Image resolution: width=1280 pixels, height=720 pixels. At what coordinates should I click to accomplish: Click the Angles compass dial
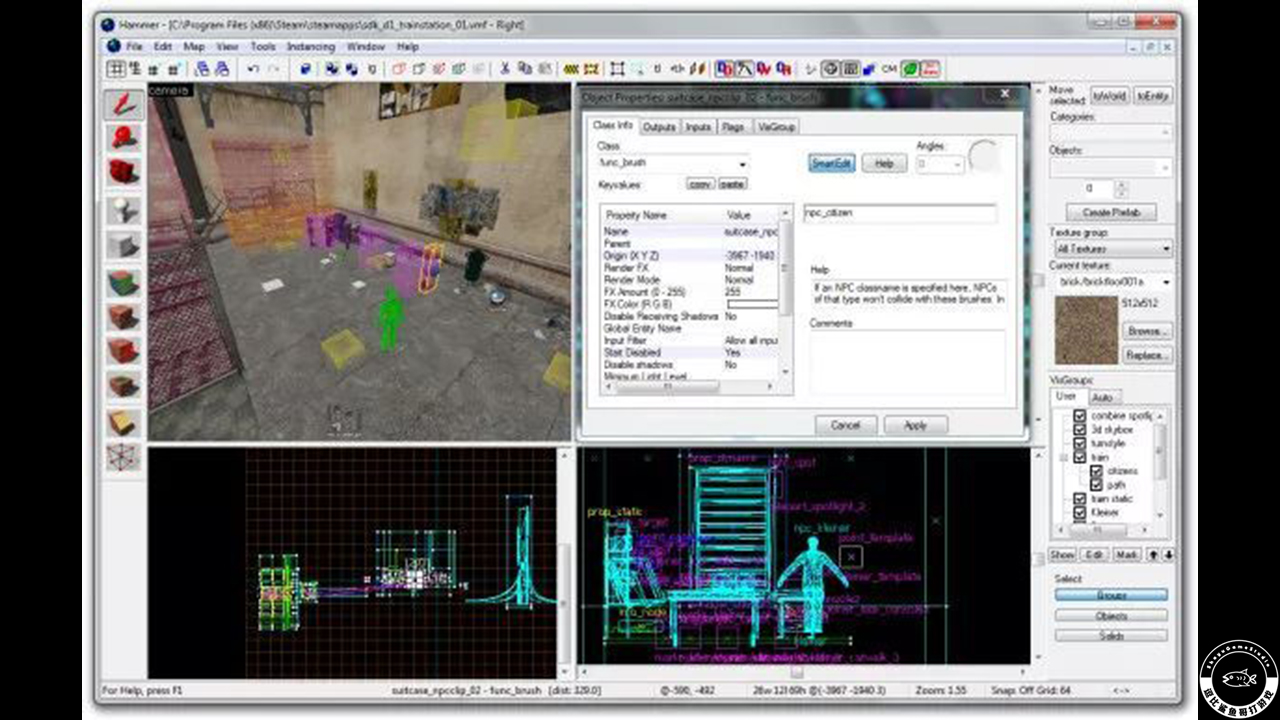[x=984, y=157]
